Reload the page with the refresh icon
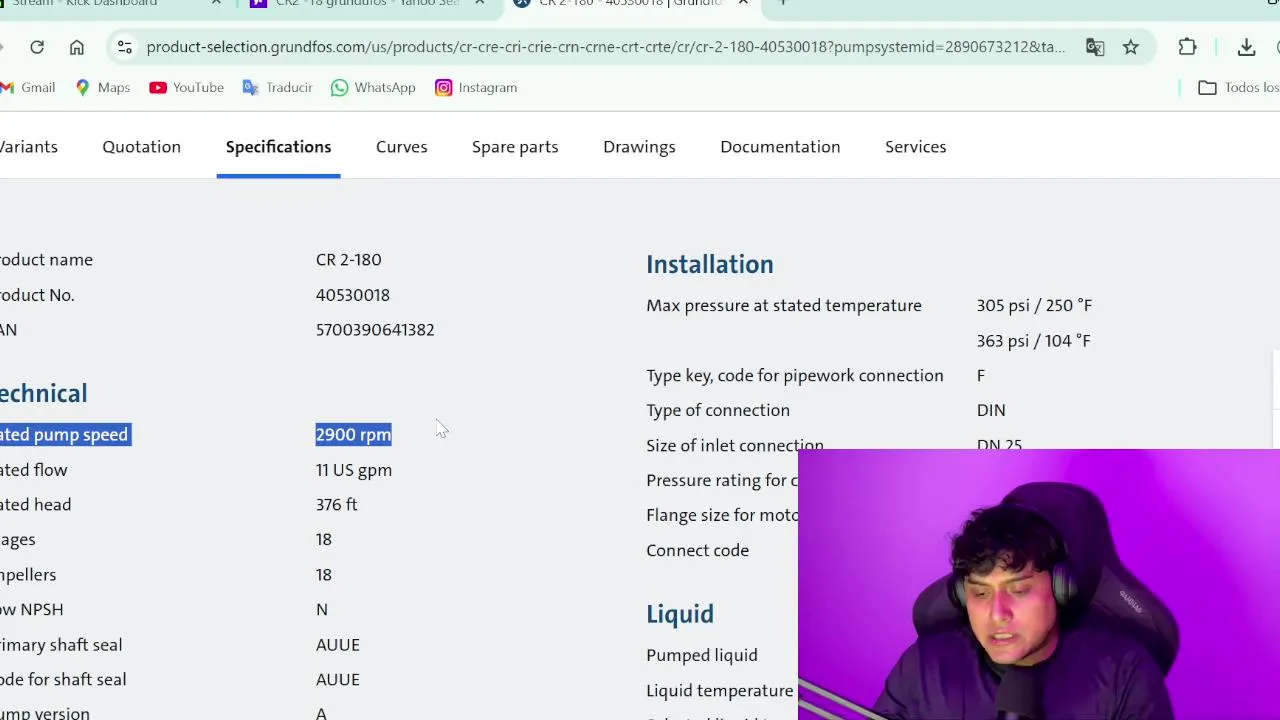Viewport: 1280px width, 720px height. coord(37,47)
